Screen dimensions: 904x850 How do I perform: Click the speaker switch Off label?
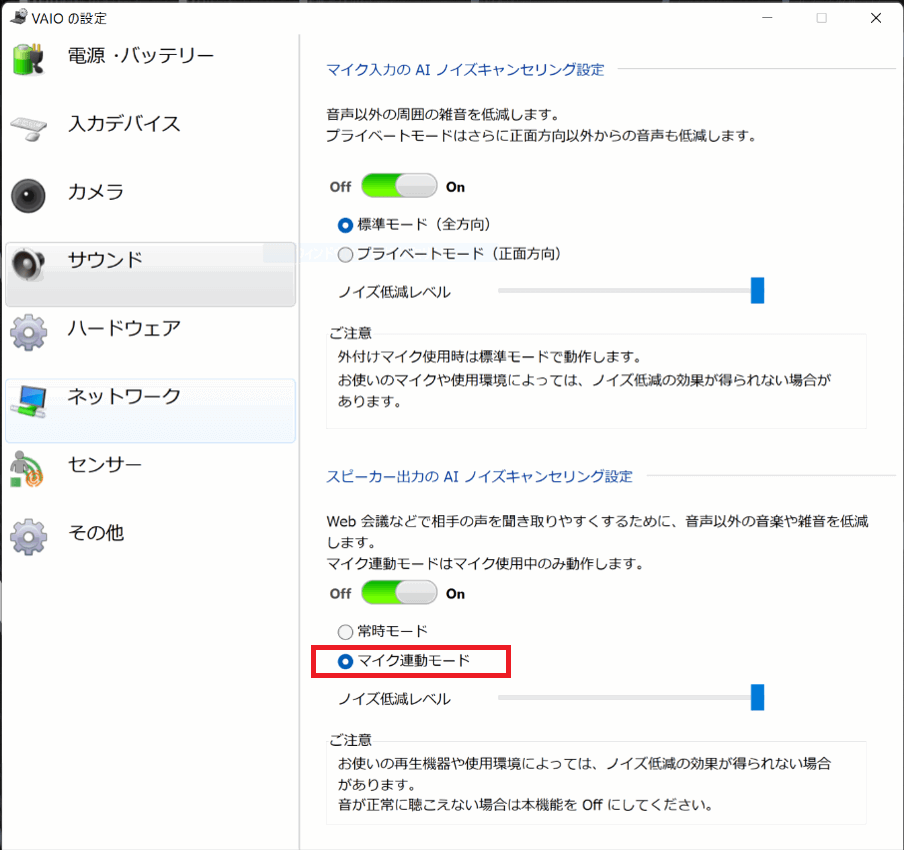(x=340, y=593)
